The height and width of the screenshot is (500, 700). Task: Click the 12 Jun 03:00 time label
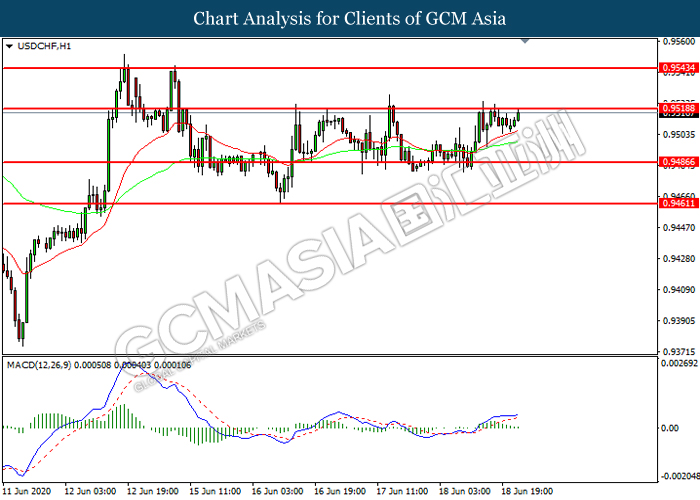[x=90, y=491]
